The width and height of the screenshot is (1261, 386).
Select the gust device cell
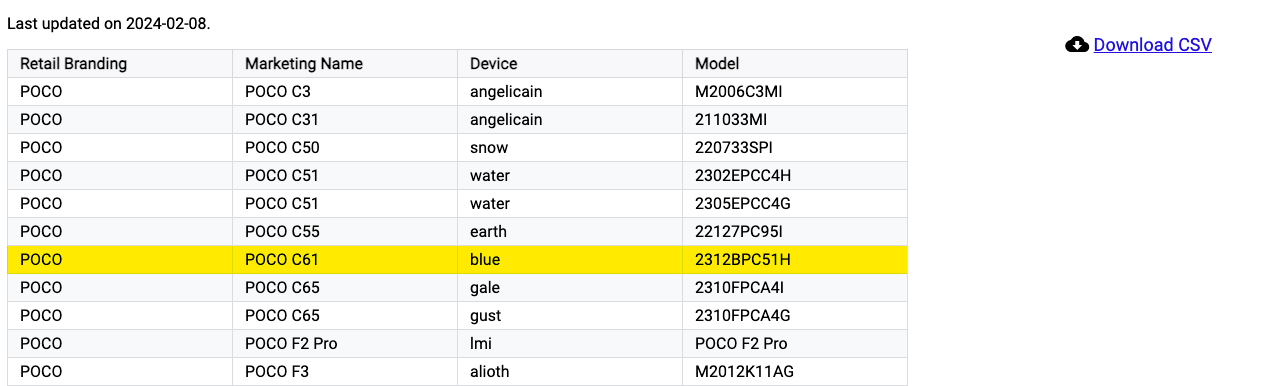(570, 316)
